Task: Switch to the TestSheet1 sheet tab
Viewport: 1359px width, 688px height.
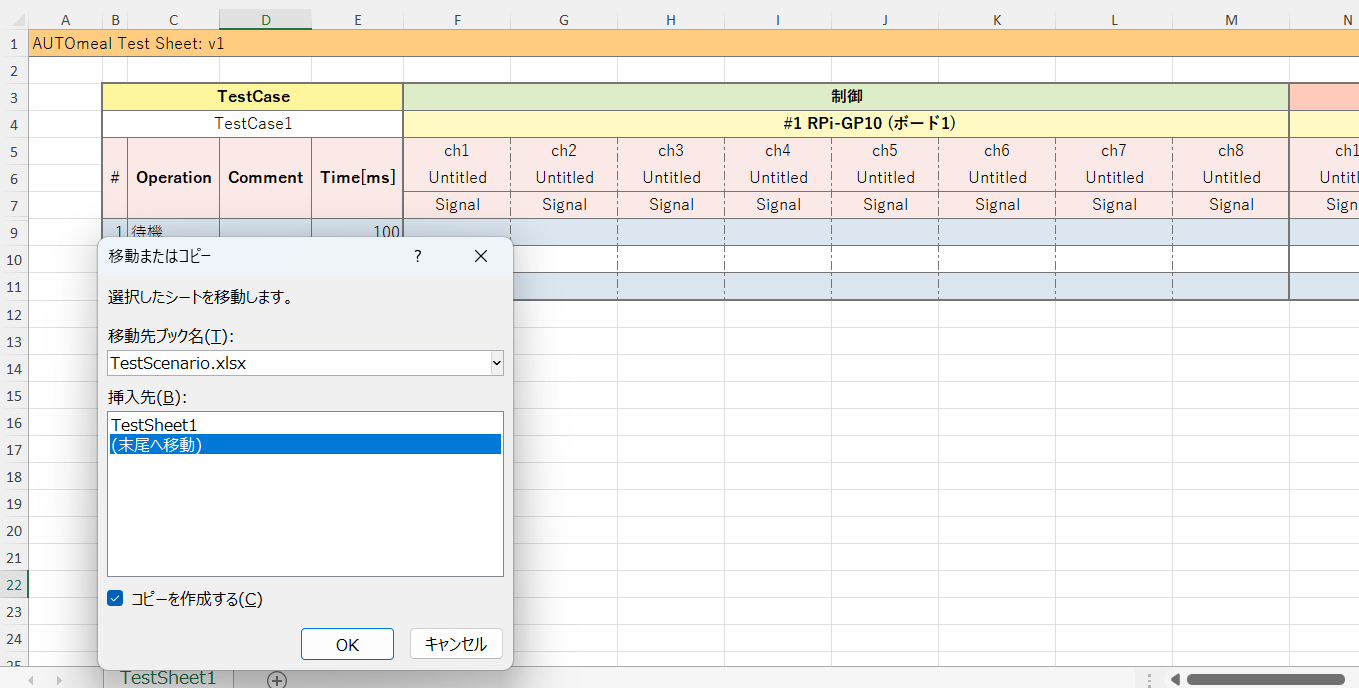Action: click(x=168, y=678)
